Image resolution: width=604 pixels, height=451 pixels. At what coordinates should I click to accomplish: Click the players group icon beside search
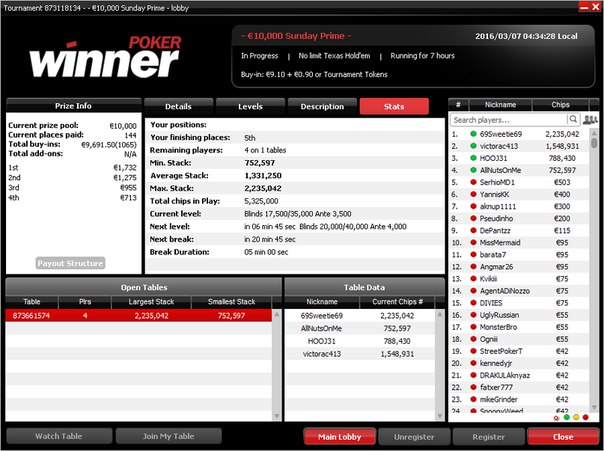[590, 120]
